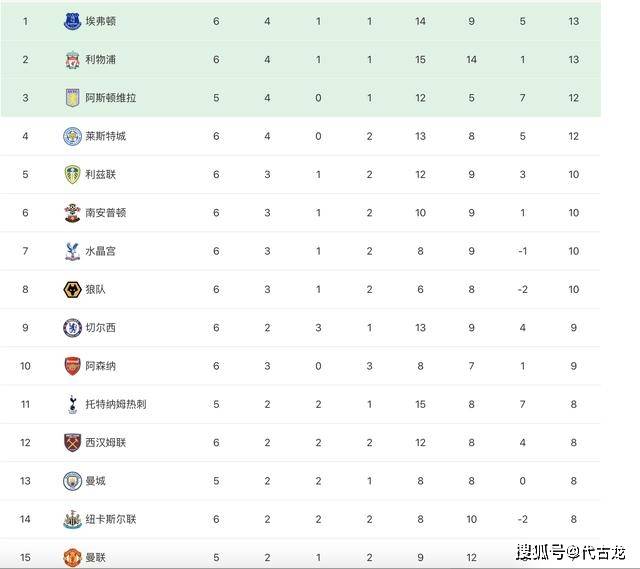Click the Newcastle United crest icon

(73, 519)
